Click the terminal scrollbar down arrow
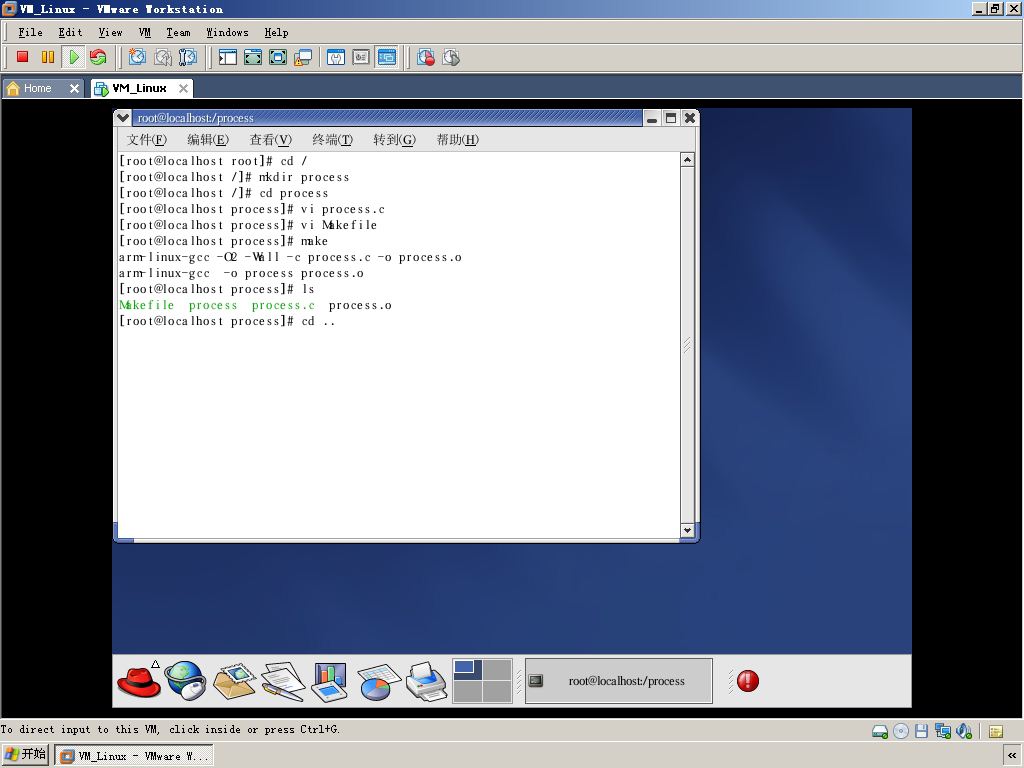This screenshot has width=1024, height=768. (x=687, y=530)
